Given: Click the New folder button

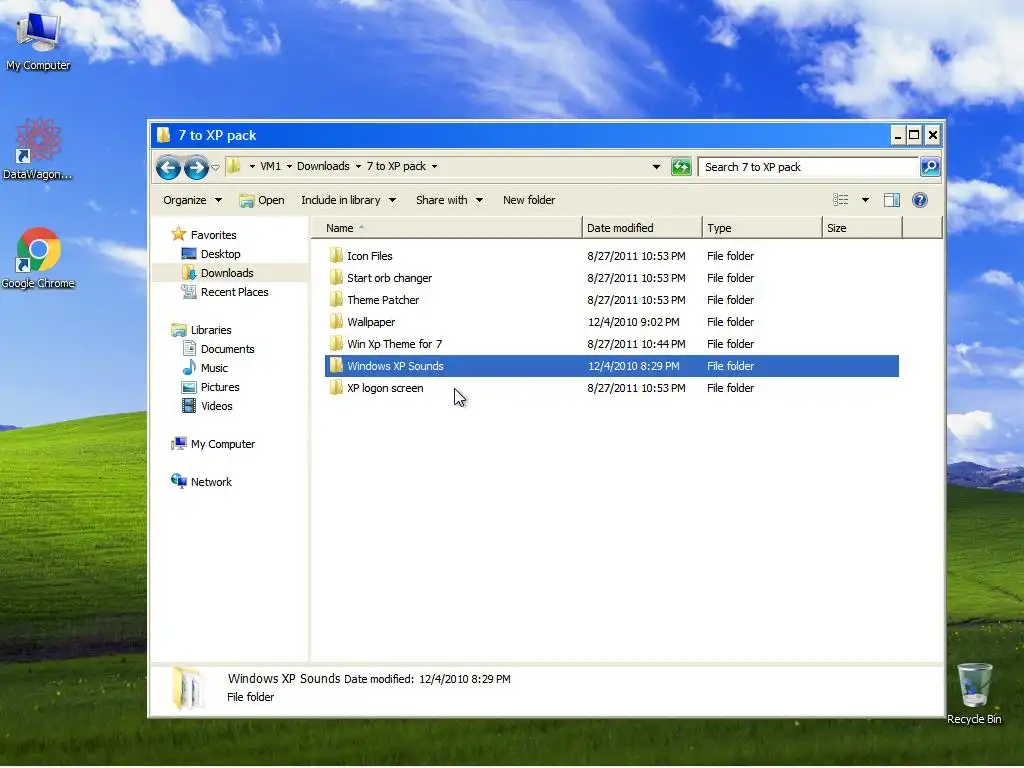Looking at the screenshot, I should 529,200.
